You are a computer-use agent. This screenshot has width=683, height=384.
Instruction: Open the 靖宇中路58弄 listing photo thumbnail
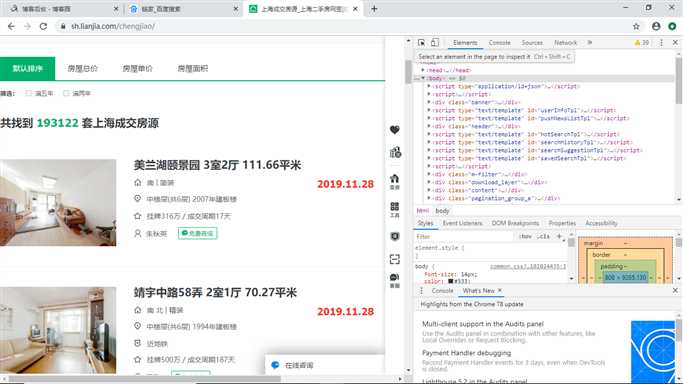click(x=58, y=330)
